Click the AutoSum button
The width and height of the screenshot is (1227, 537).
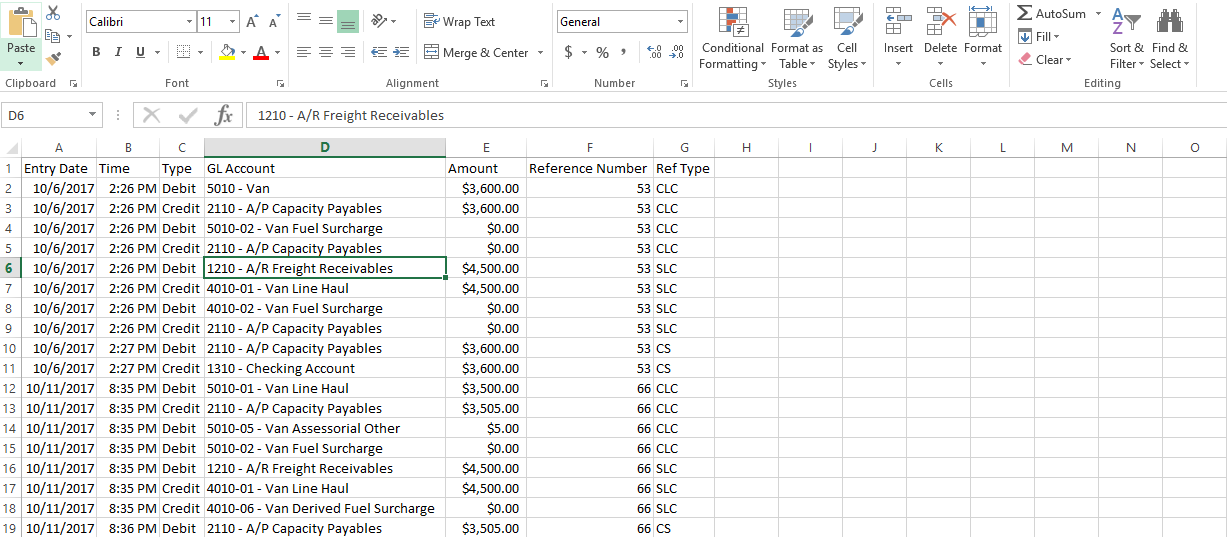(1052, 14)
